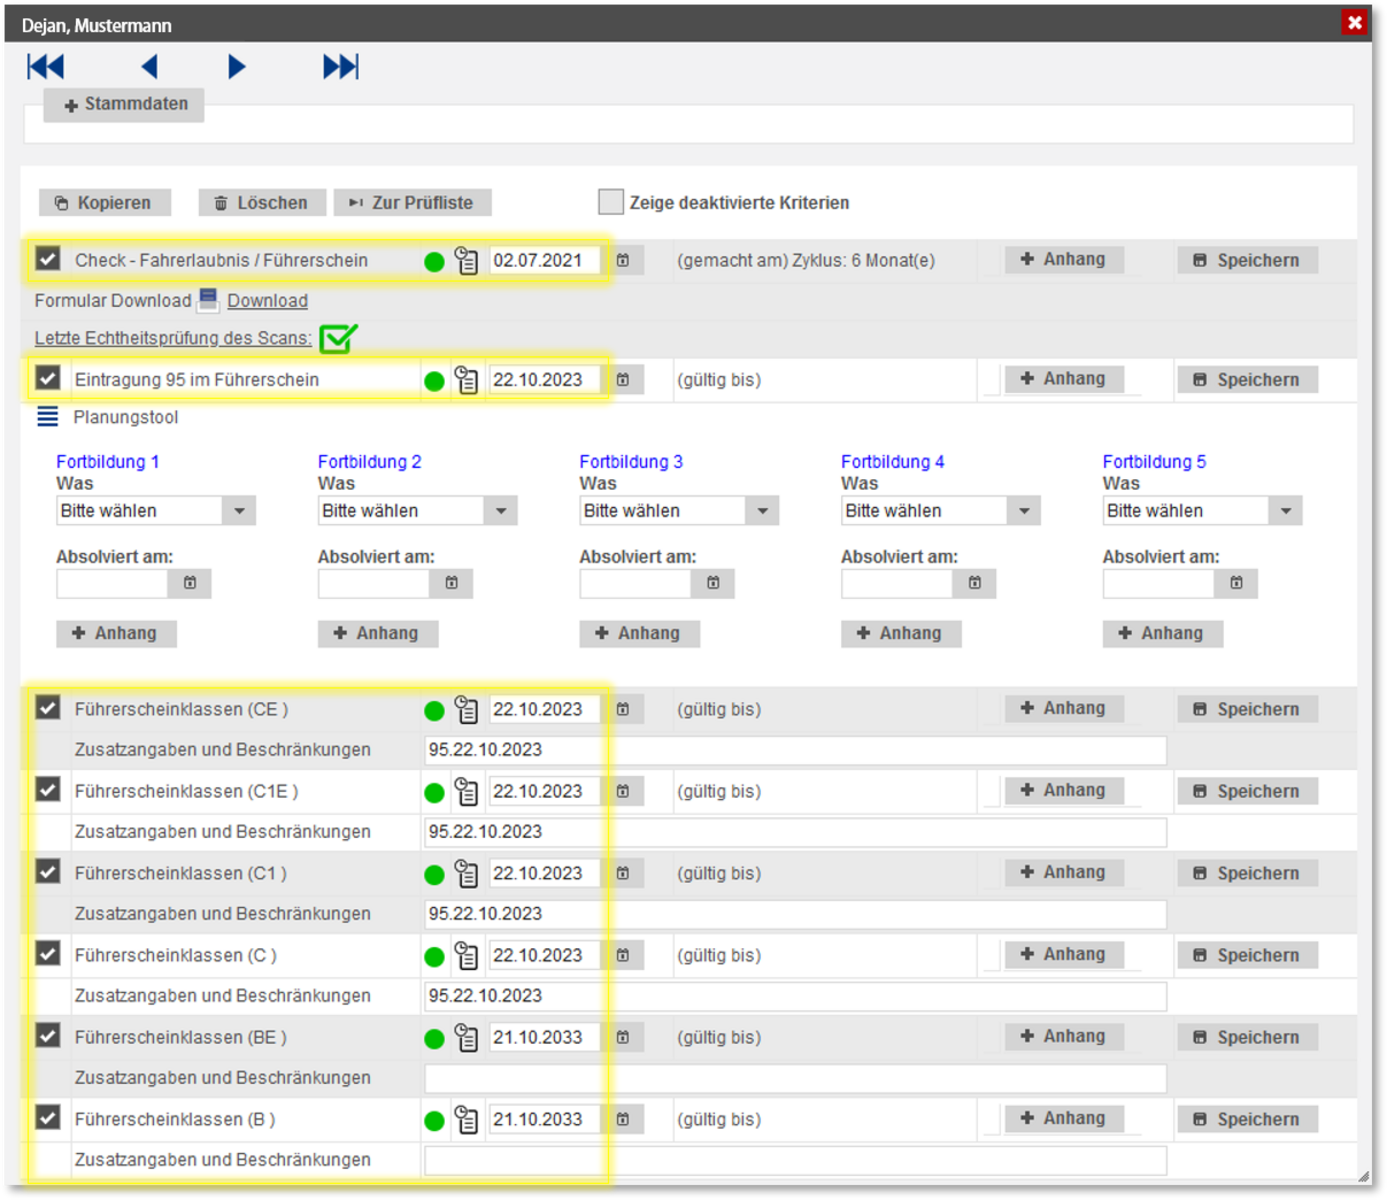The image size is (1387, 1200).
Task: Open history icon for Führerscheinklassen (C)
Action: pos(466,956)
